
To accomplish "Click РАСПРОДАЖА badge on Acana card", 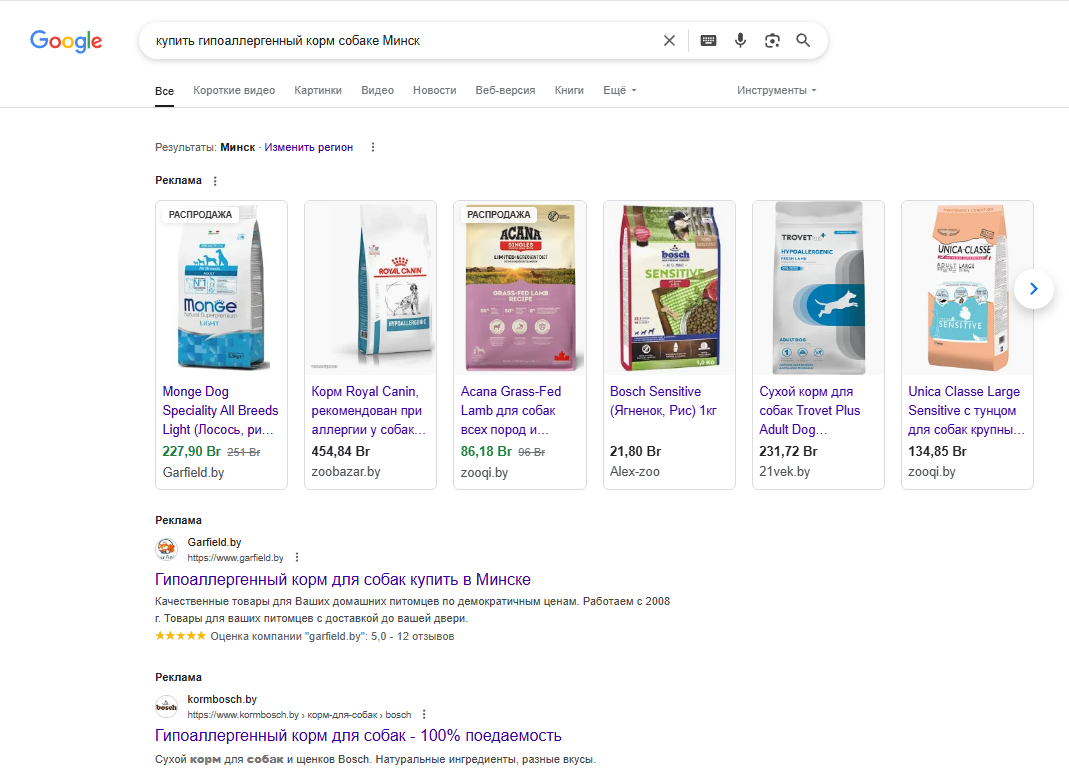I will pyautogui.click(x=499, y=215).
